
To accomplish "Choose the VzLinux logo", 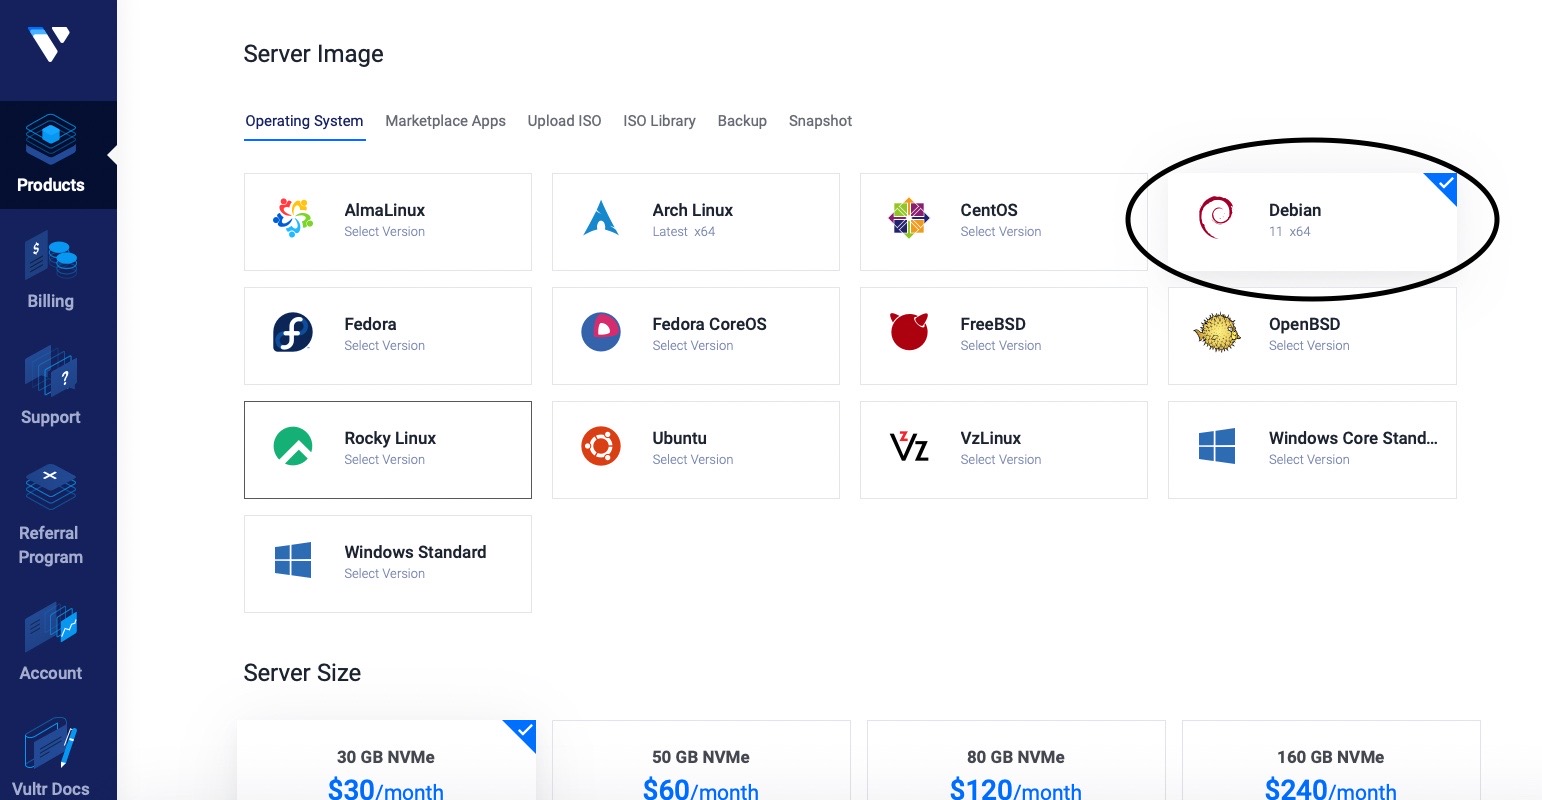I will pyautogui.click(x=909, y=446).
